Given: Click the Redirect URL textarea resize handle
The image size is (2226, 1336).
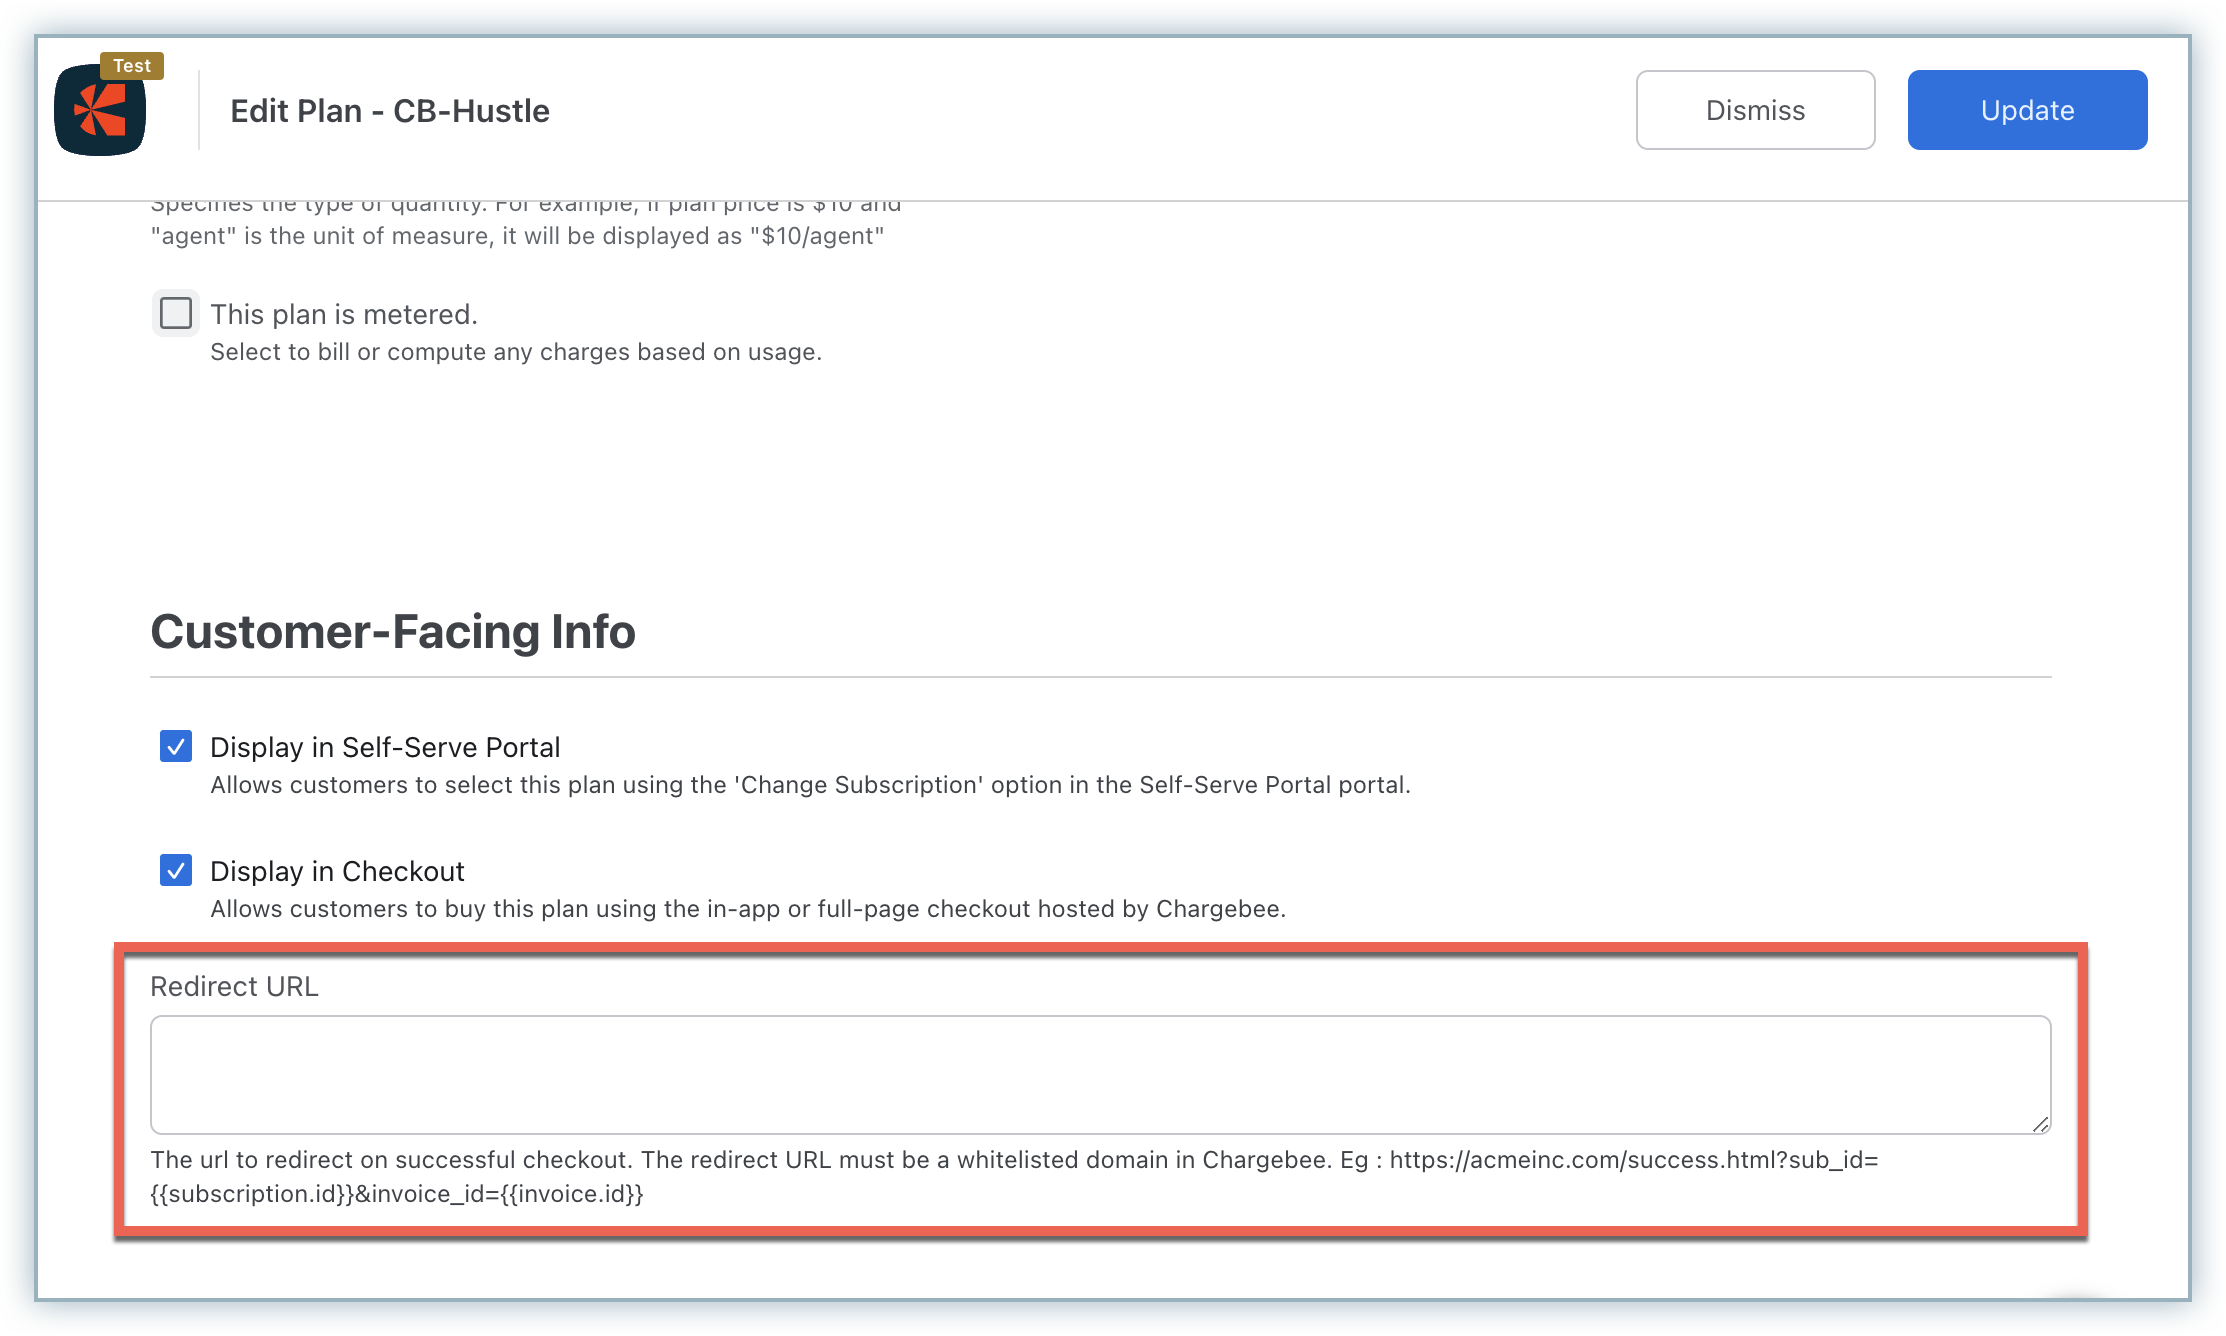Looking at the screenshot, I should 2040,1124.
